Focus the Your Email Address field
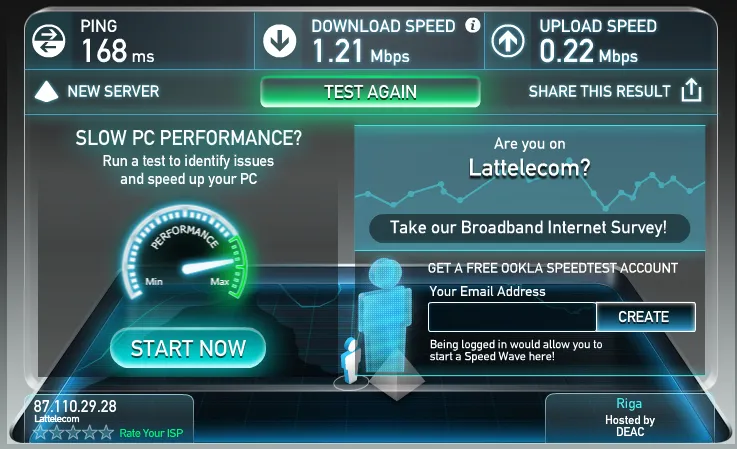Viewport: 737px width, 449px height. pos(512,317)
